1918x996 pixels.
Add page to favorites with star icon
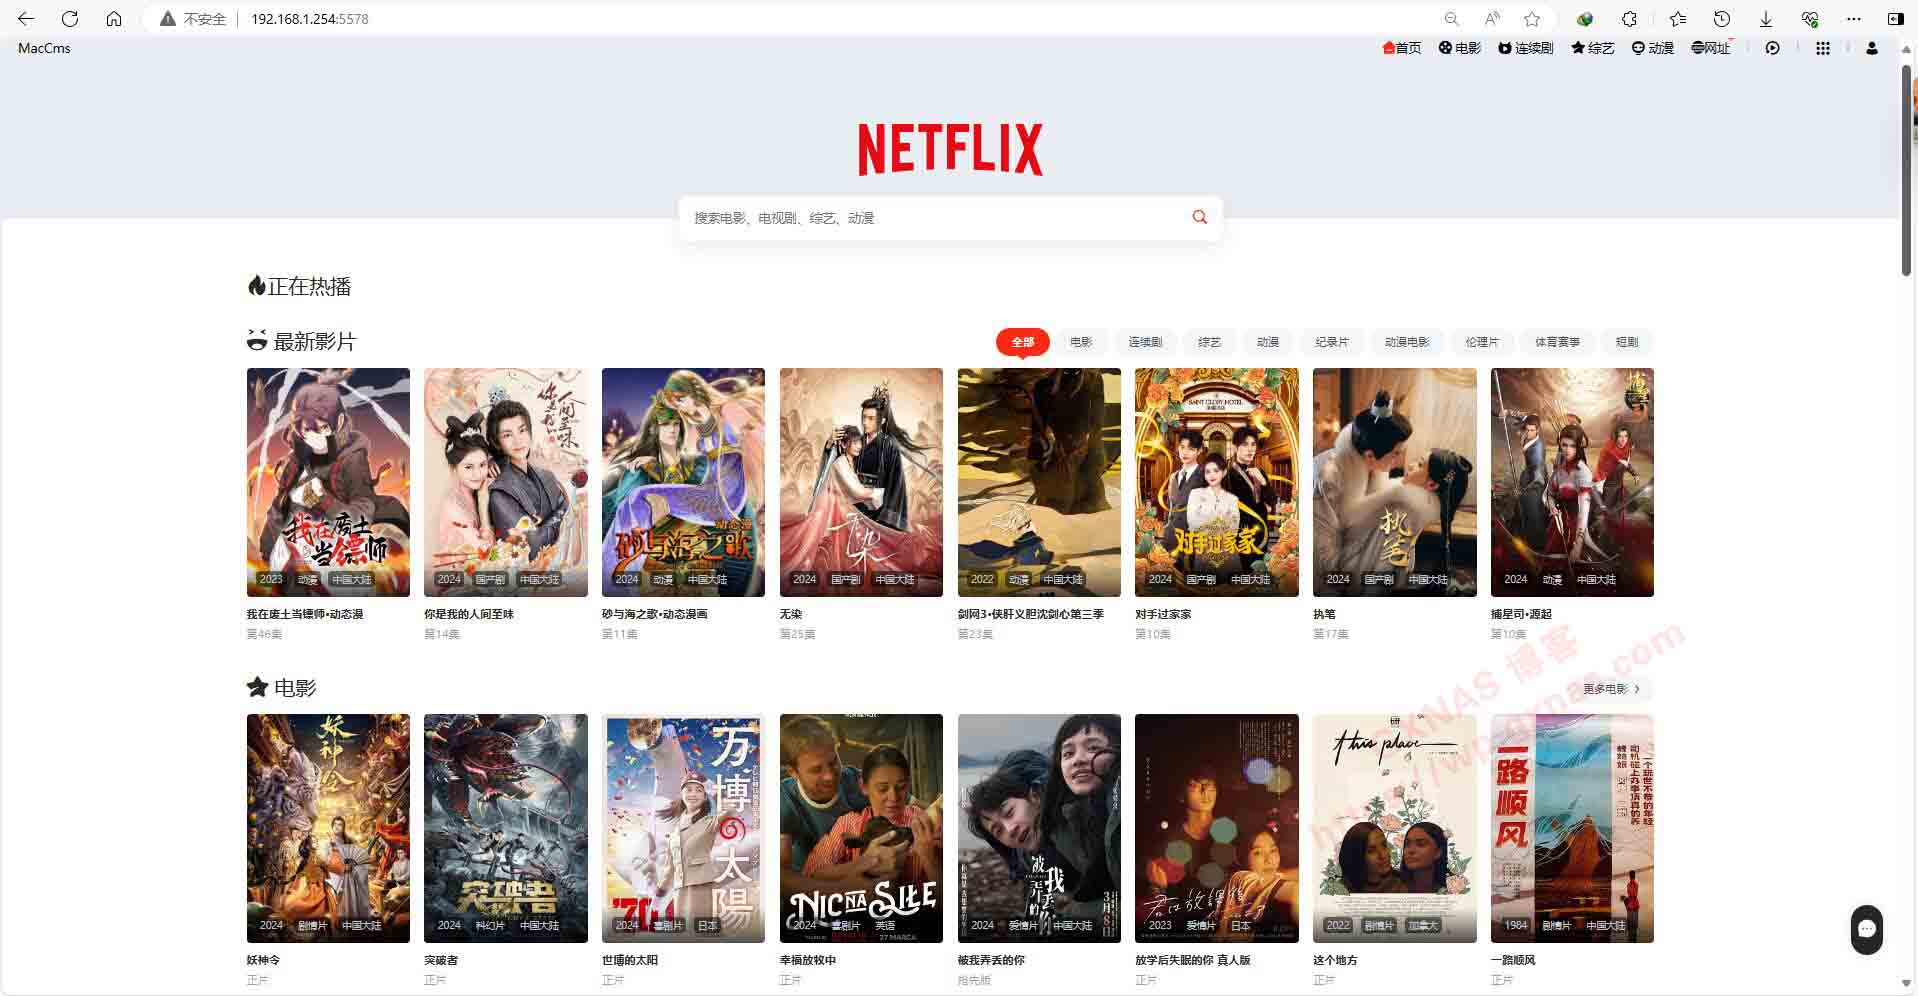(1531, 19)
